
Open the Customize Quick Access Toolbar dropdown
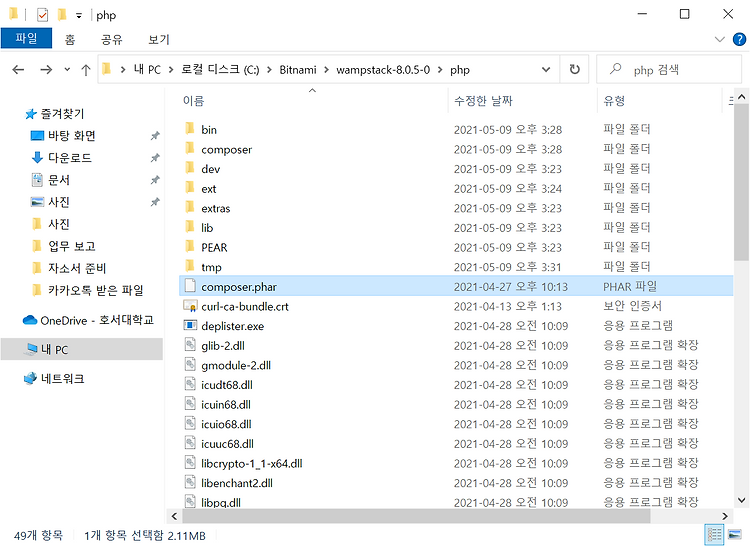78,16
